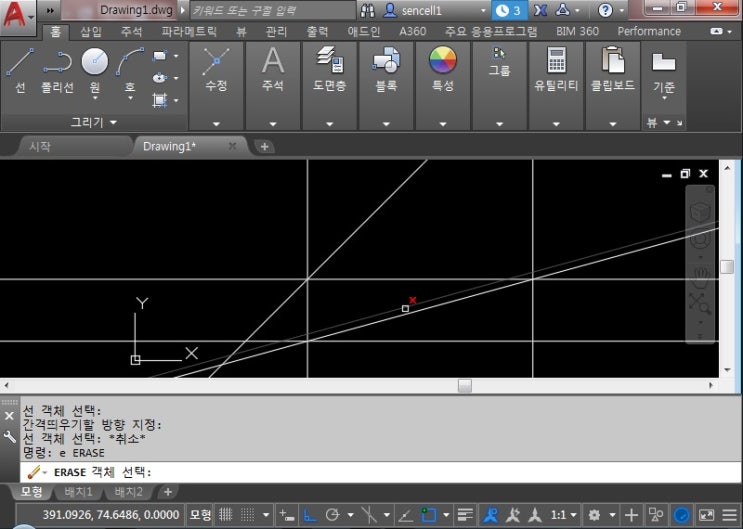
Task: Switch to Layout1 (배치1) tab
Action: (x=78, y=492)
